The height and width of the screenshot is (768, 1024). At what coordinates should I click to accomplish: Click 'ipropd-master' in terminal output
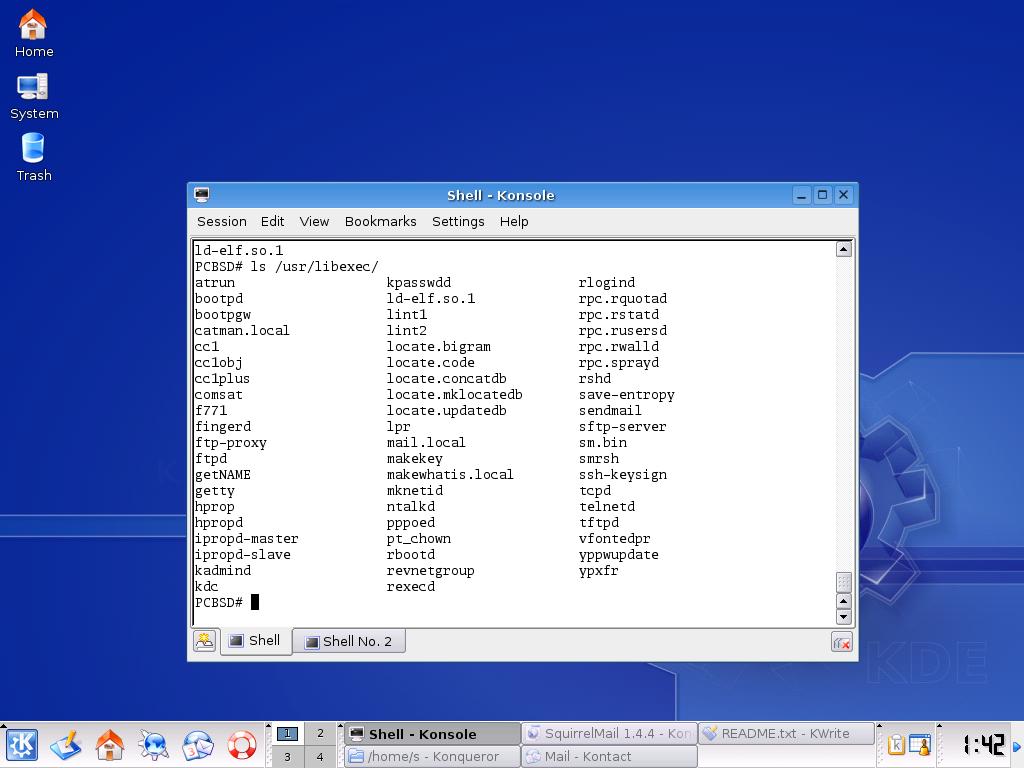[246, 539]
